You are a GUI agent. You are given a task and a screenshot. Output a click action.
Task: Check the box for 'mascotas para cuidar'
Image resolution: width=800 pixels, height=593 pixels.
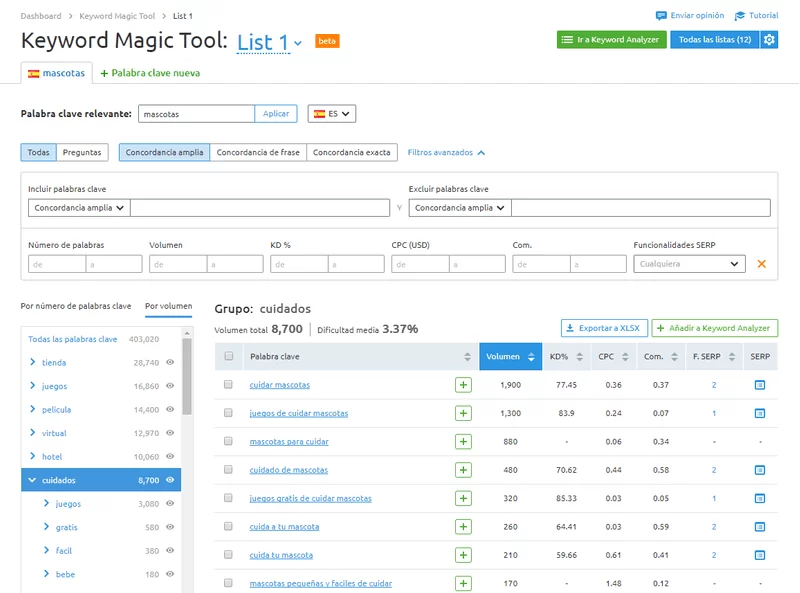click(228, 441)
